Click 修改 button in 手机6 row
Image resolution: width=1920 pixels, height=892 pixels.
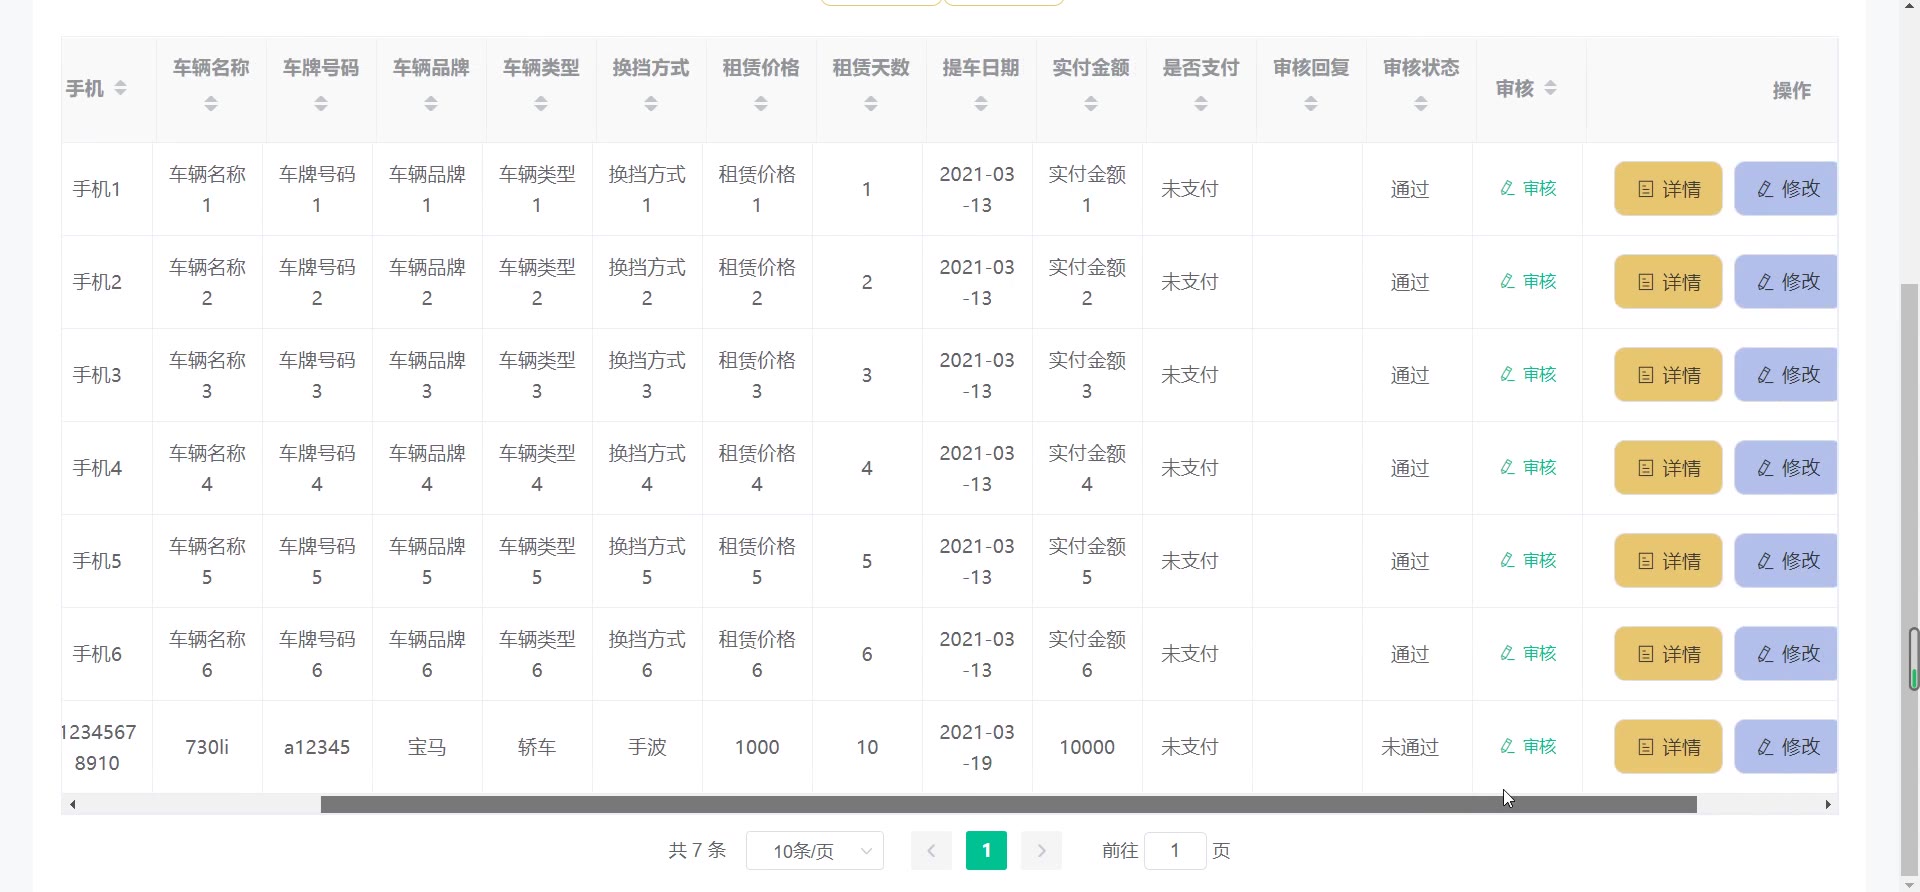[1786, 653]
